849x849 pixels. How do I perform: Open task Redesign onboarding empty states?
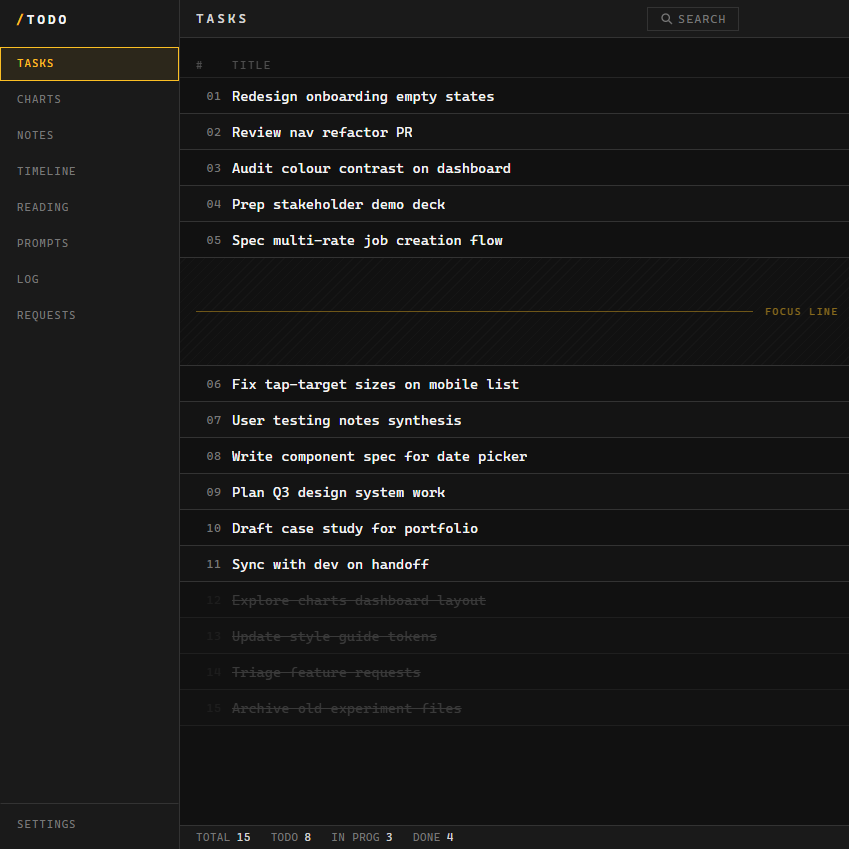click(514, 96)
